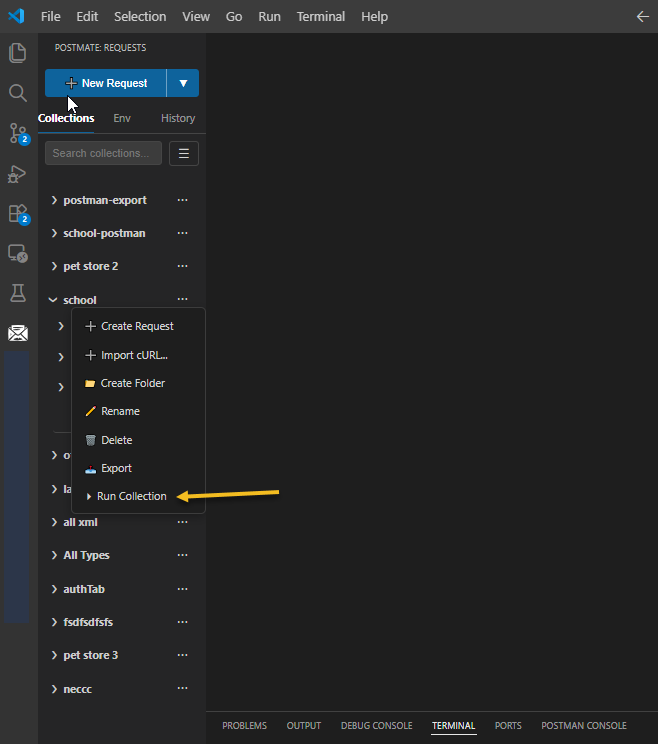The width and height of the screenshot is (658, 744).
Task: Open options for school-postman collection
Action: 183,233
